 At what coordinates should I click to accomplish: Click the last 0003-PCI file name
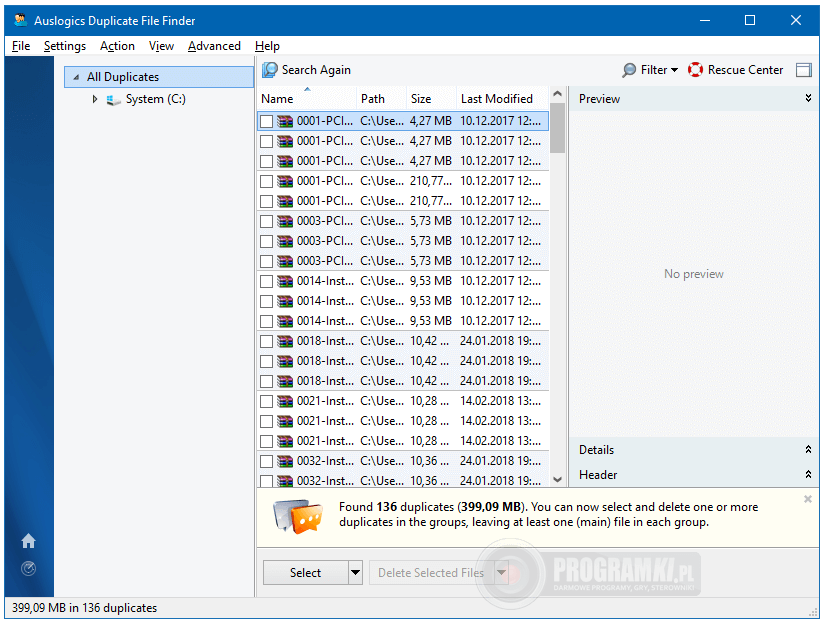[325, 261]
